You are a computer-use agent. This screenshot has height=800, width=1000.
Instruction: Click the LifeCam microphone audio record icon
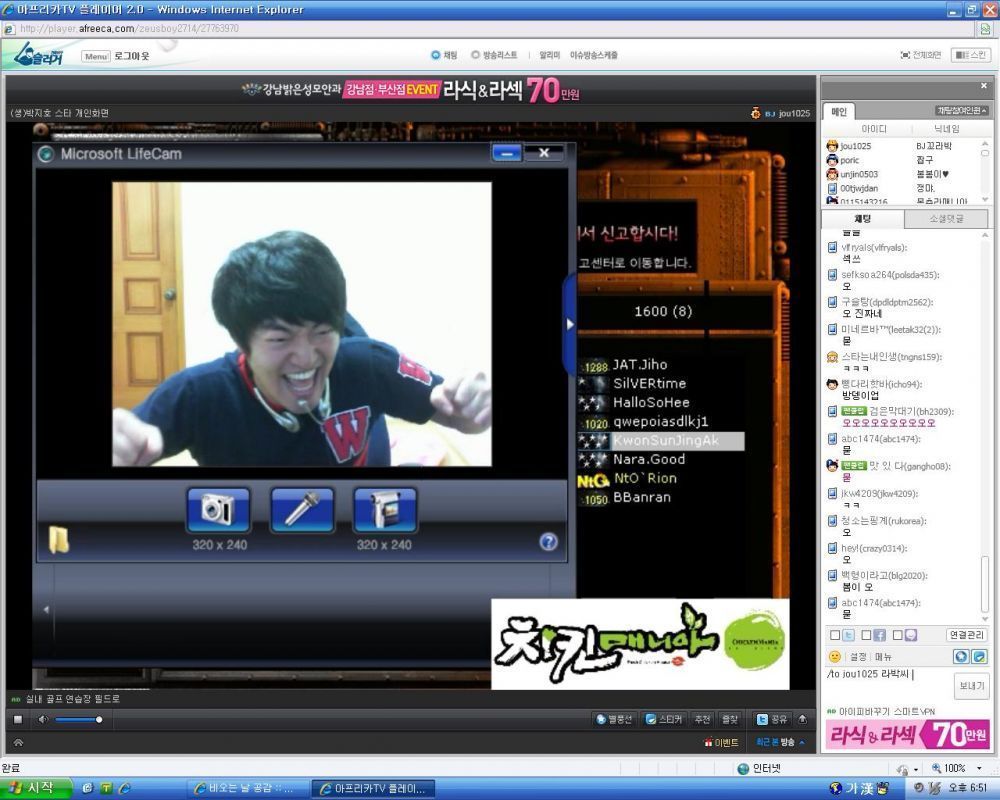[302, 510]
